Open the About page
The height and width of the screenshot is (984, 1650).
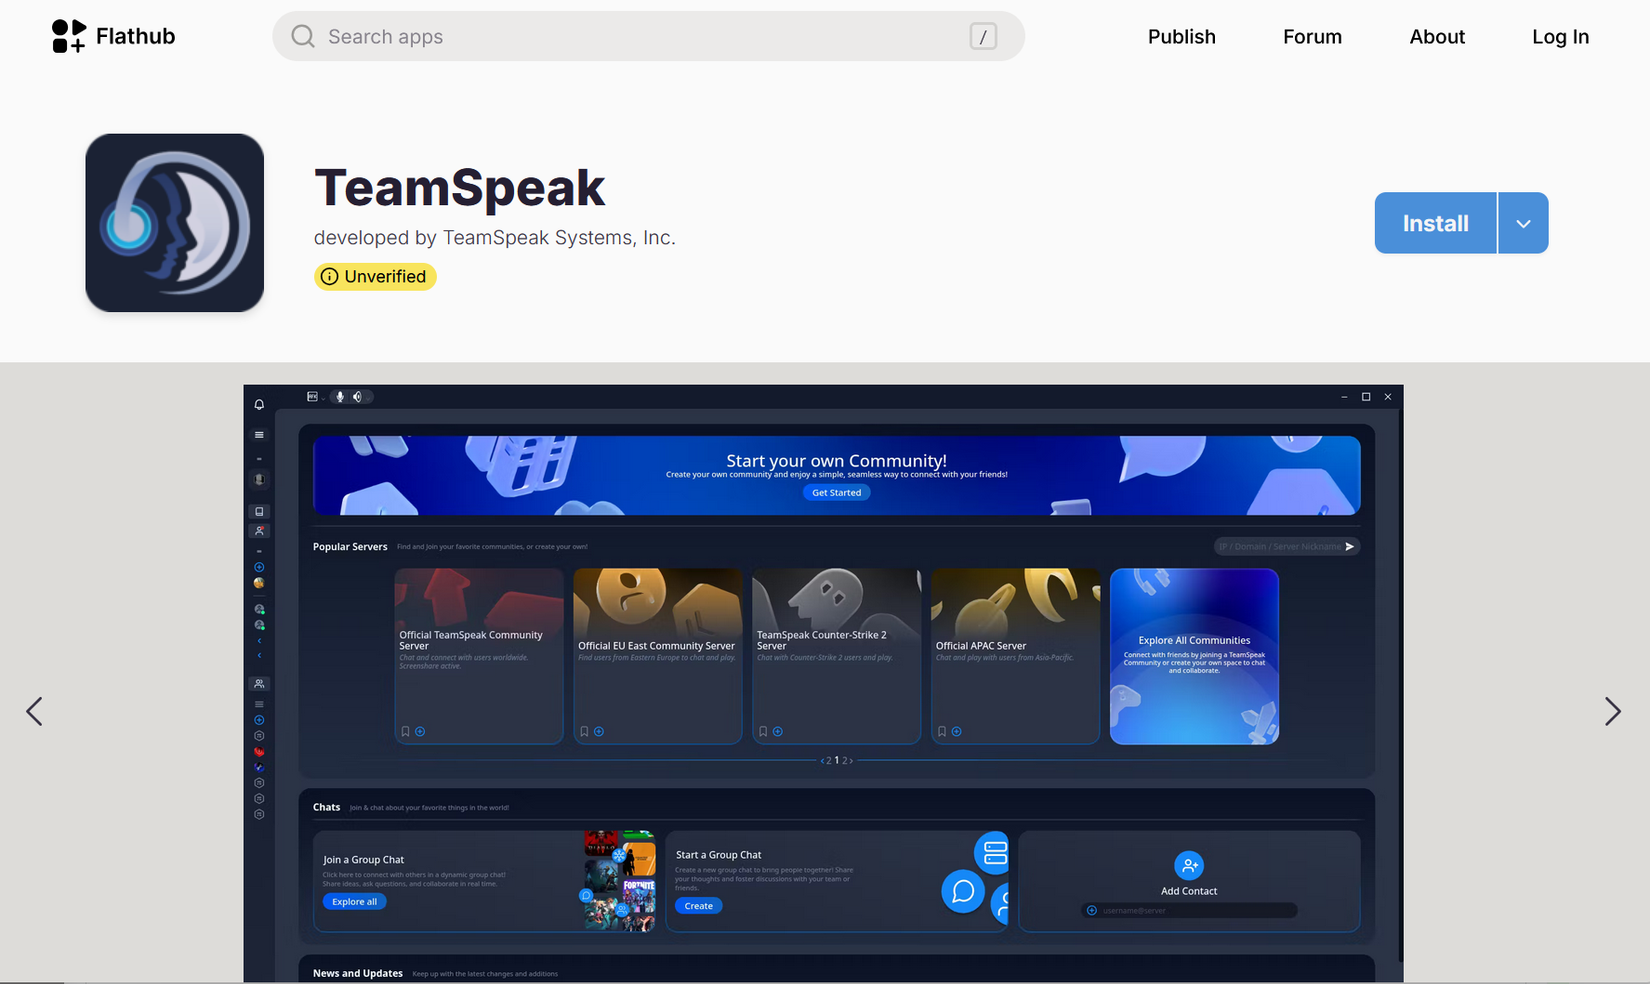[x=1437, y=37]
